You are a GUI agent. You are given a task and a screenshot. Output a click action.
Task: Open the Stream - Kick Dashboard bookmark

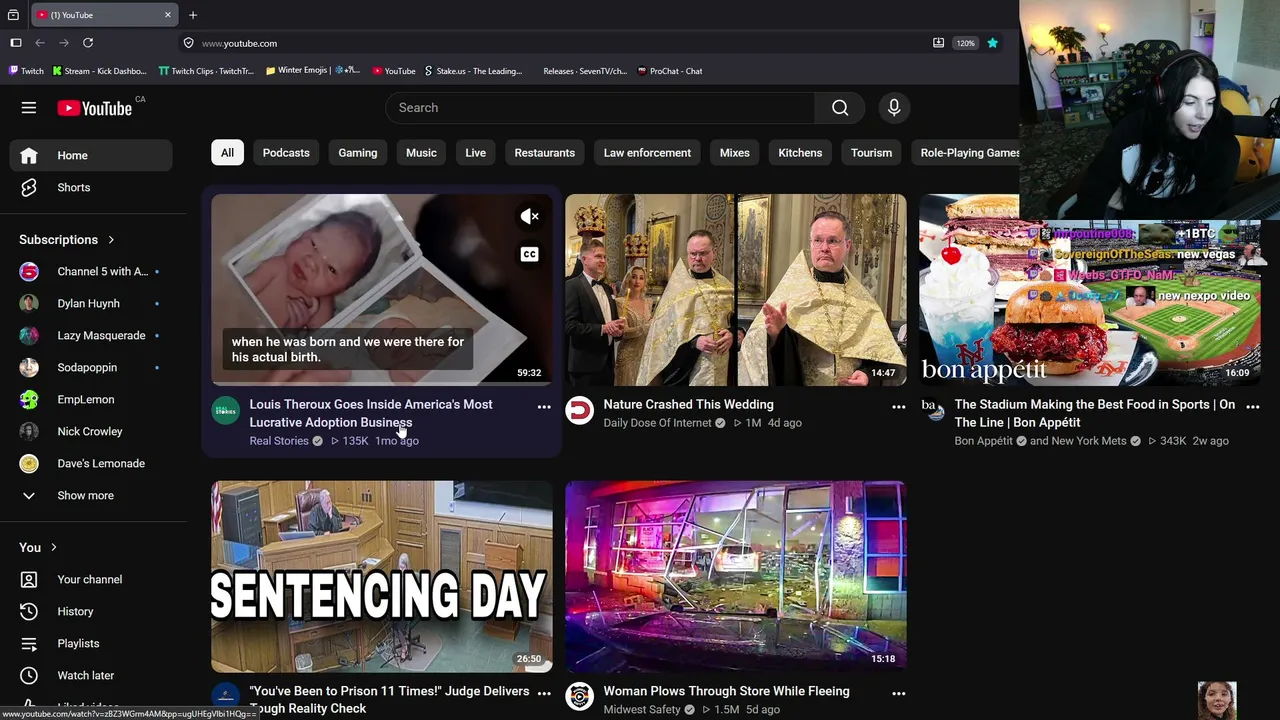click(99, 71)
